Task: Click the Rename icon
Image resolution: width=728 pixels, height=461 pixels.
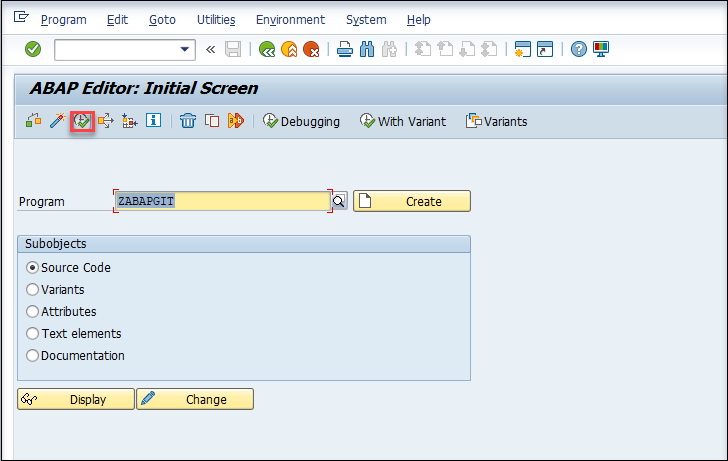Action: 236,121
